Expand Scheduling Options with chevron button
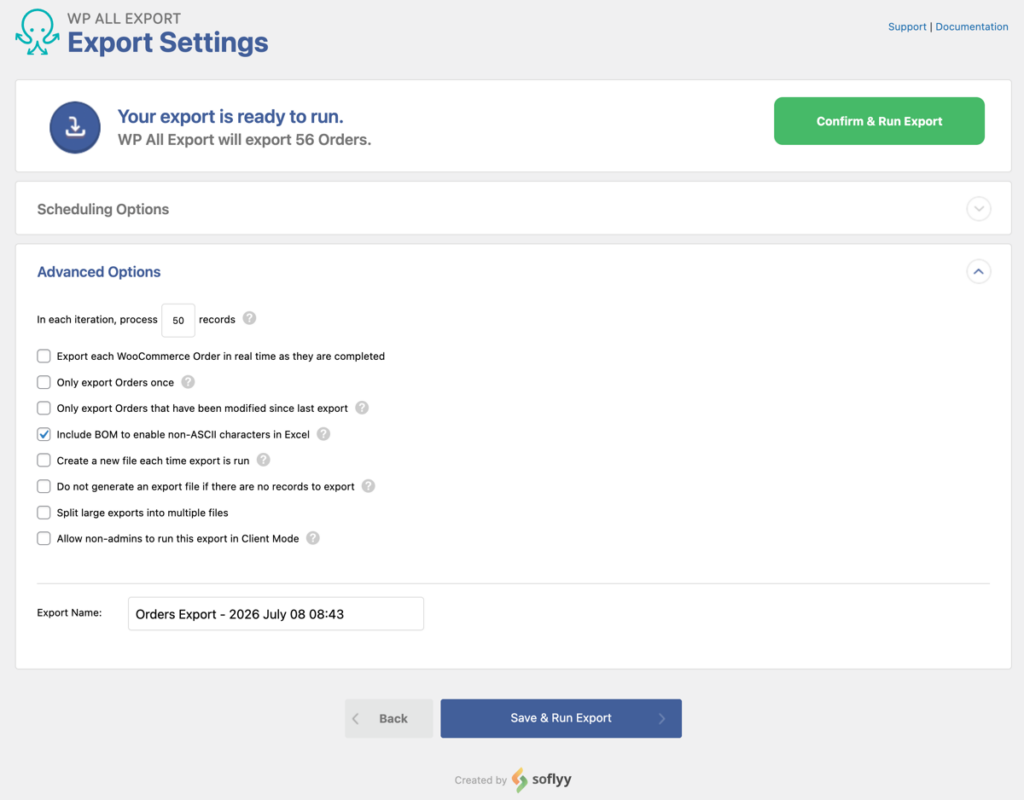Screen dimensions: 1024x800 978,209
